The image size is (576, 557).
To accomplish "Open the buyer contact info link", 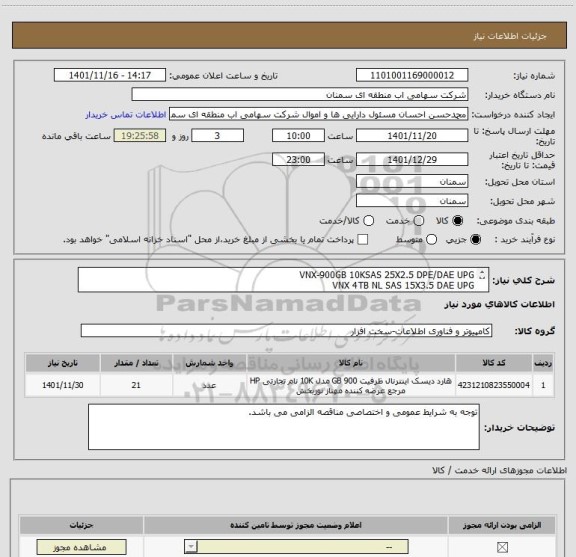I will pyautogui.click(x=126, y=115).
